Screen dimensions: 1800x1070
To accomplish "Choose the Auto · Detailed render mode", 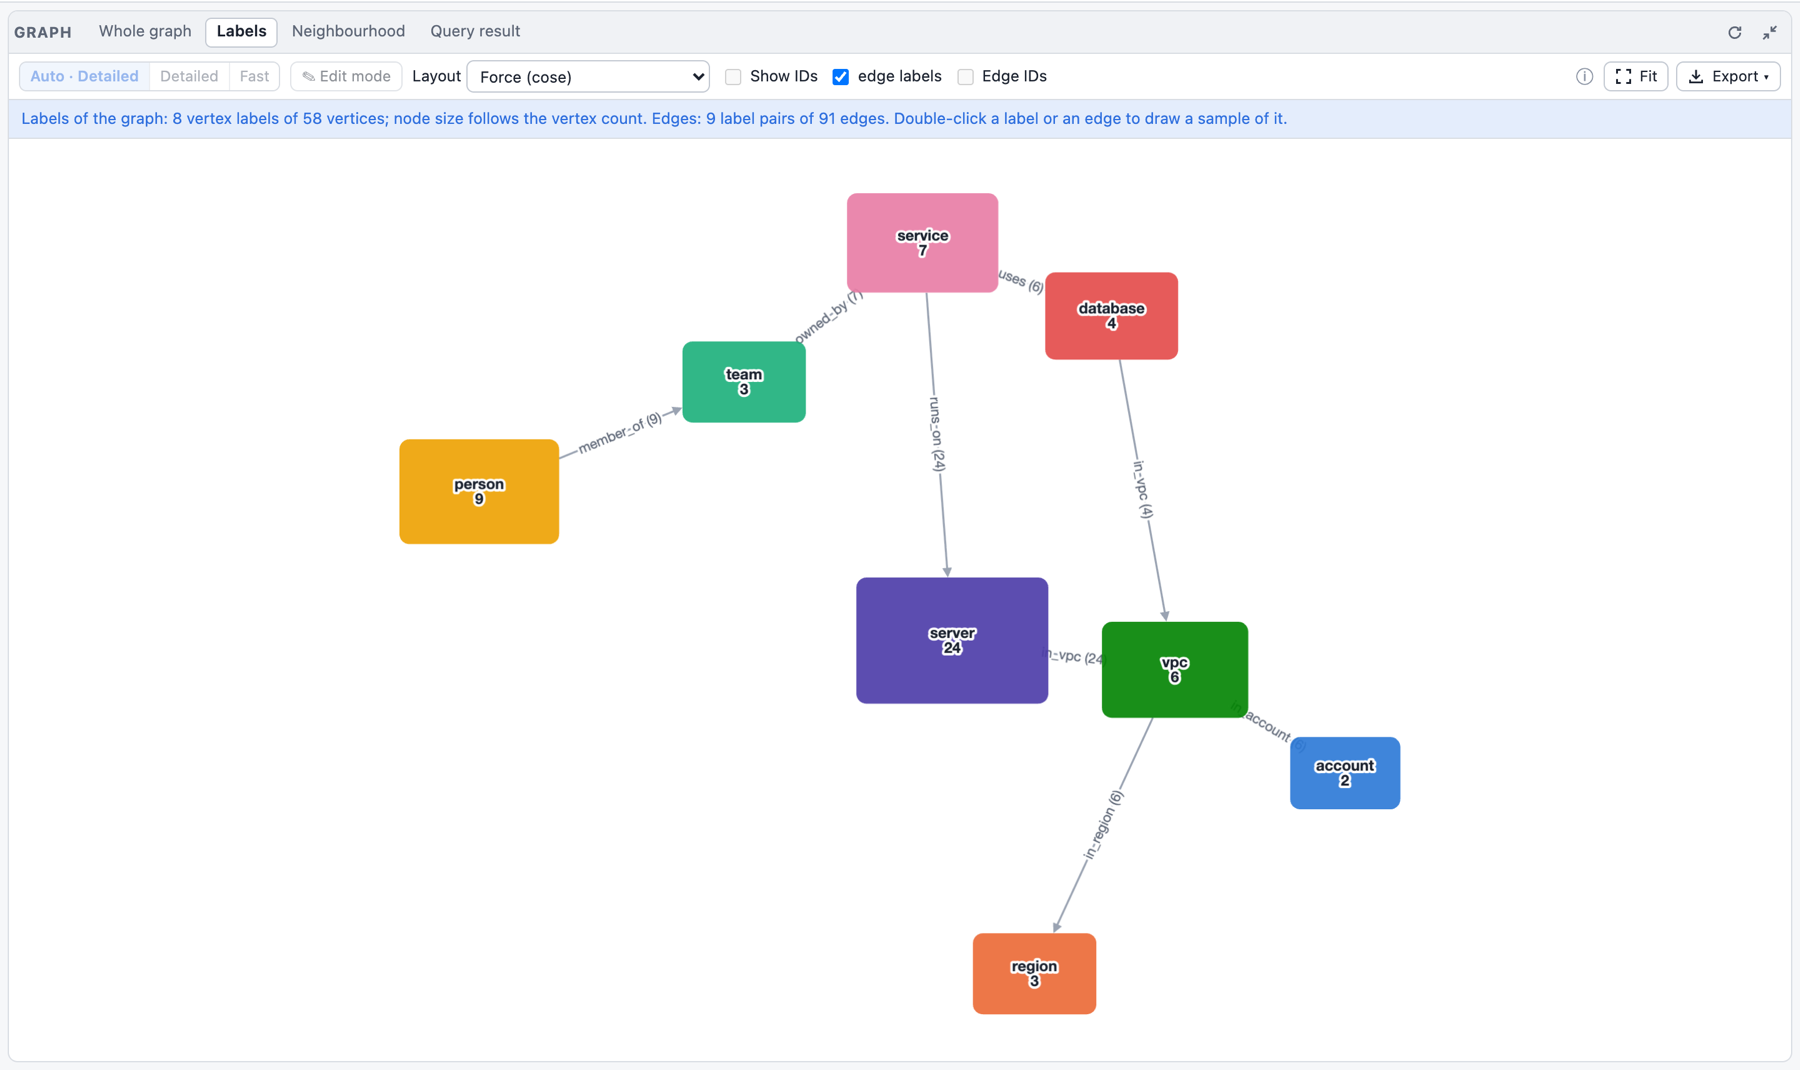I will pyautogui.click(x=85, y=76).
